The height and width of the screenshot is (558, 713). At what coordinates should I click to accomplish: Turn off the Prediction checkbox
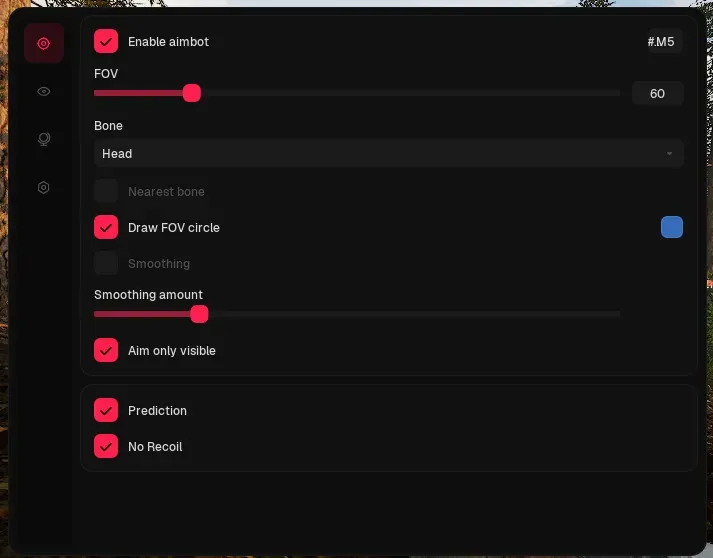106,410
